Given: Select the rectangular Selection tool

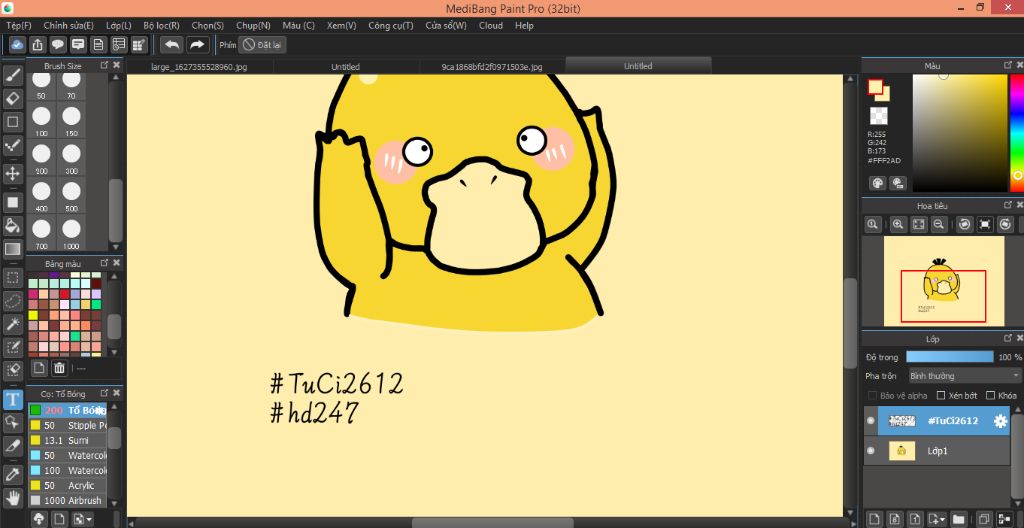Looking at the screenshot, I should 12,278.
